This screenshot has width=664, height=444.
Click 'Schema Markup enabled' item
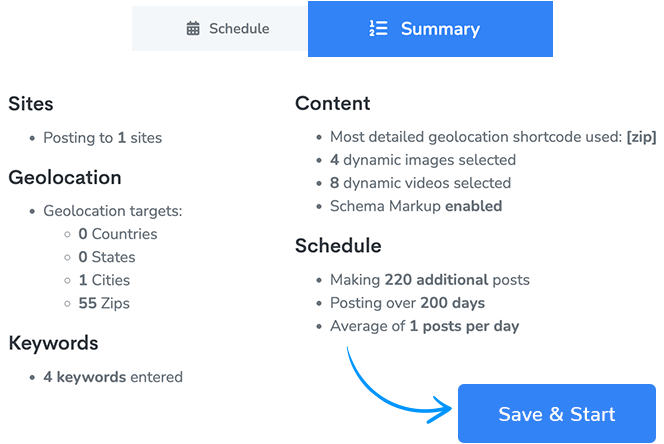416,206
